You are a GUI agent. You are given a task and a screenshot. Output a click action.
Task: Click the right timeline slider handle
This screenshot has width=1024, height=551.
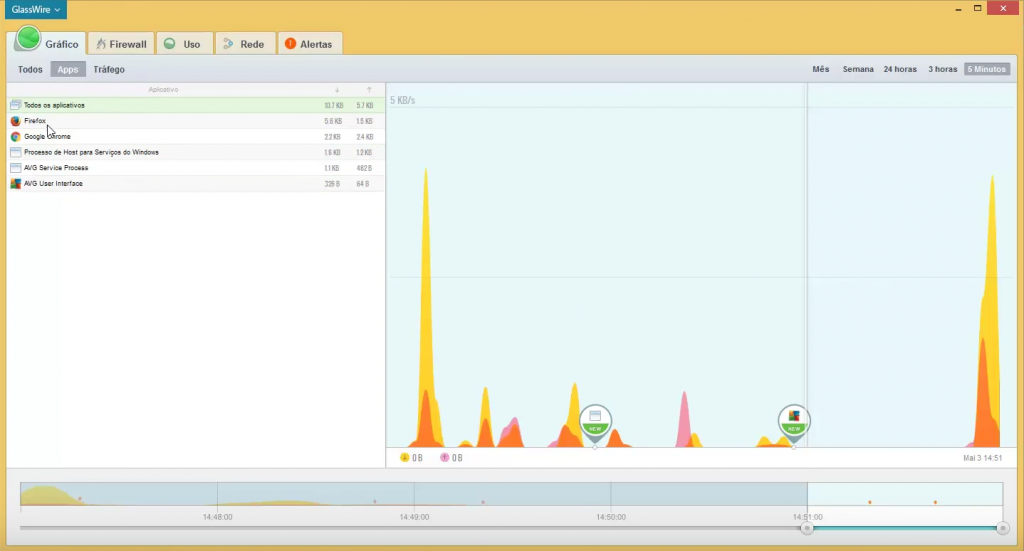click(1003, 528)
